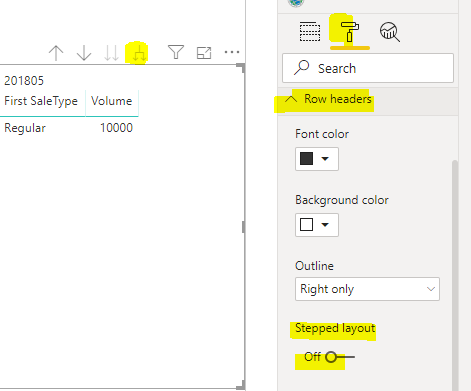
Task: Open the Outline dropdown showing Right only
Action: coord(367,289)
